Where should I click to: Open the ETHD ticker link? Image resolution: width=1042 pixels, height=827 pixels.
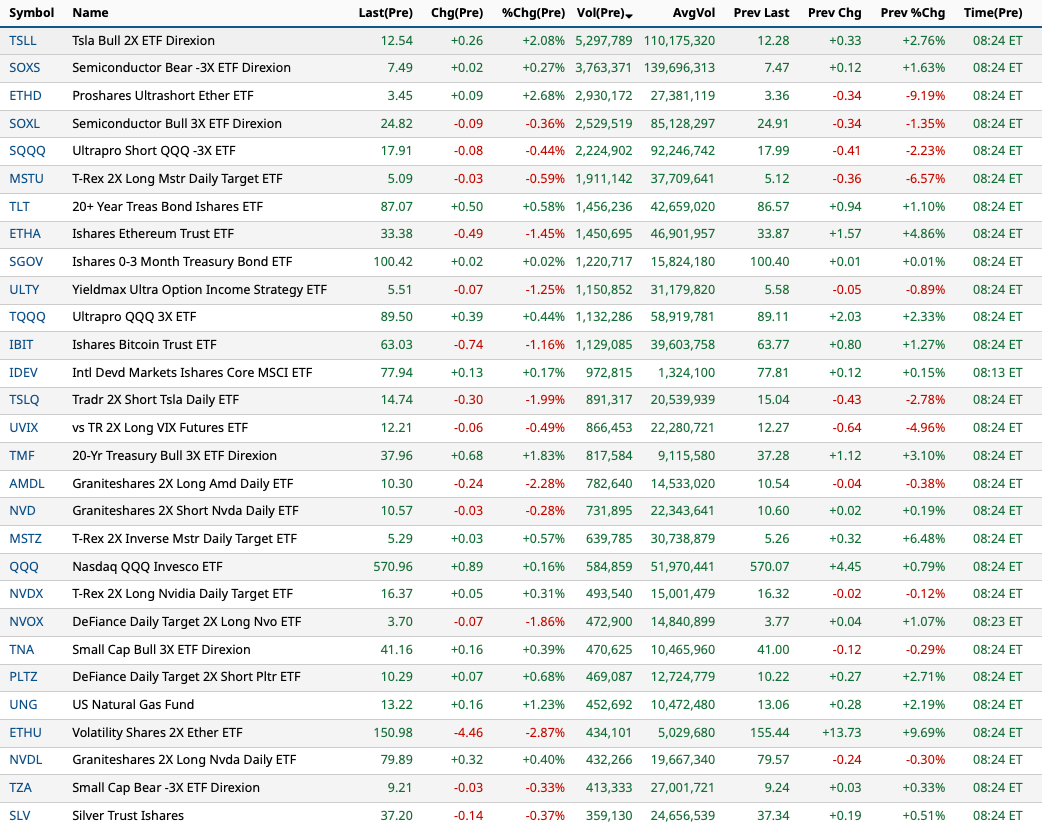tap(25, 96)
